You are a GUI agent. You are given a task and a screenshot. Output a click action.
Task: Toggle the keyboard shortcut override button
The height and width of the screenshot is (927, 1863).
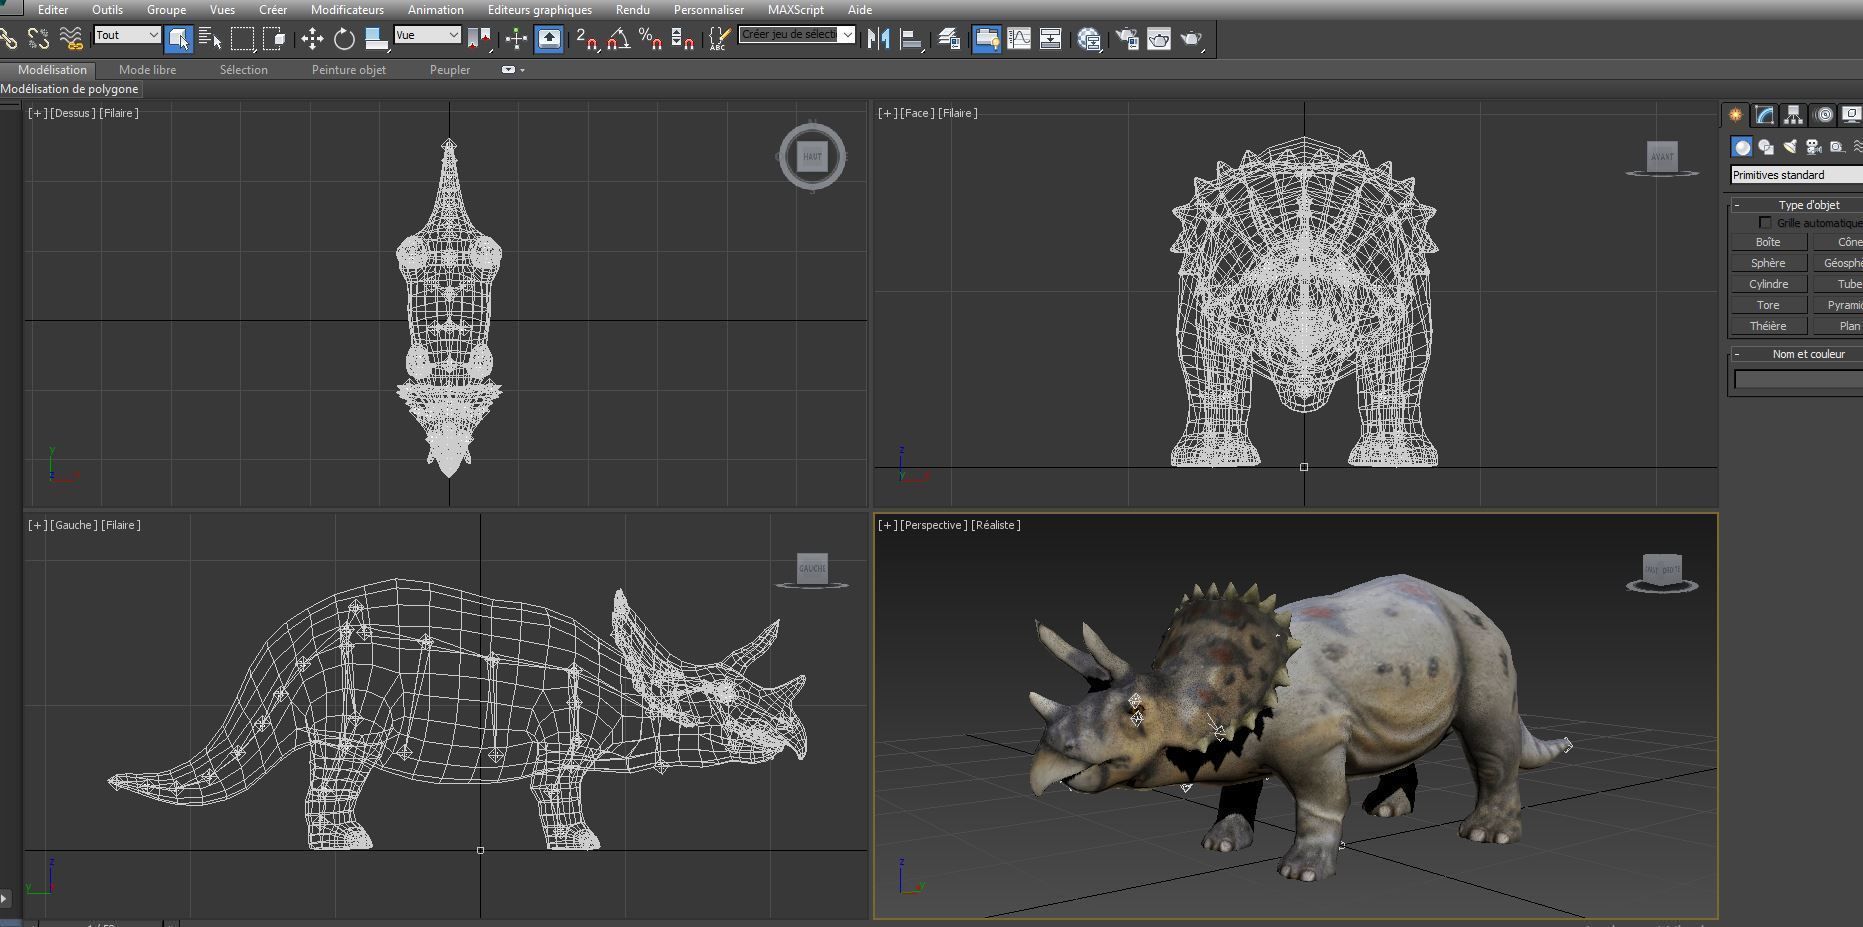[549, 39]
